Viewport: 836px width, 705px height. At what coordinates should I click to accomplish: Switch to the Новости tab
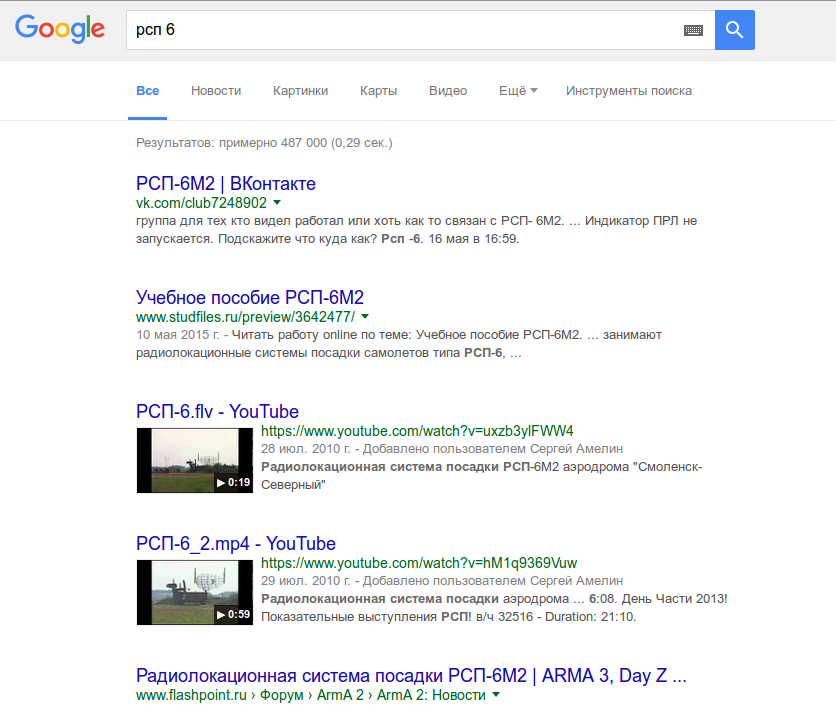point(216,91)
